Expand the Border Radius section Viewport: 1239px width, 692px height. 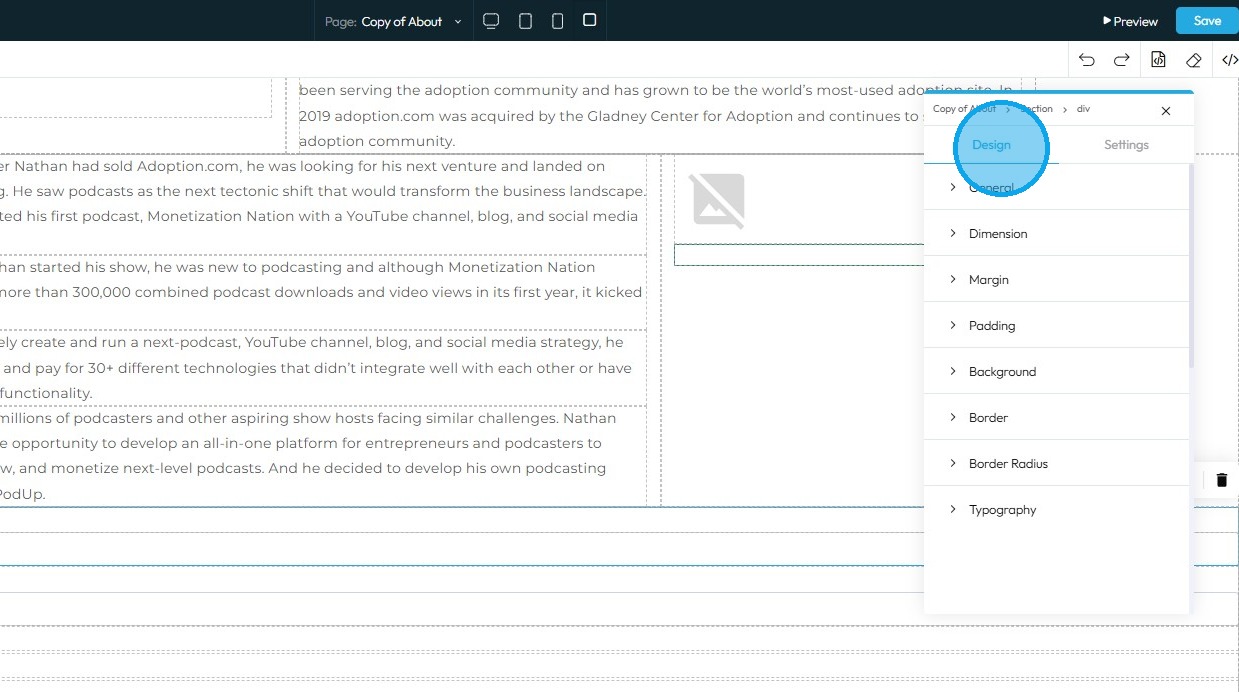pyautogui.click(x=1057, y=463)
